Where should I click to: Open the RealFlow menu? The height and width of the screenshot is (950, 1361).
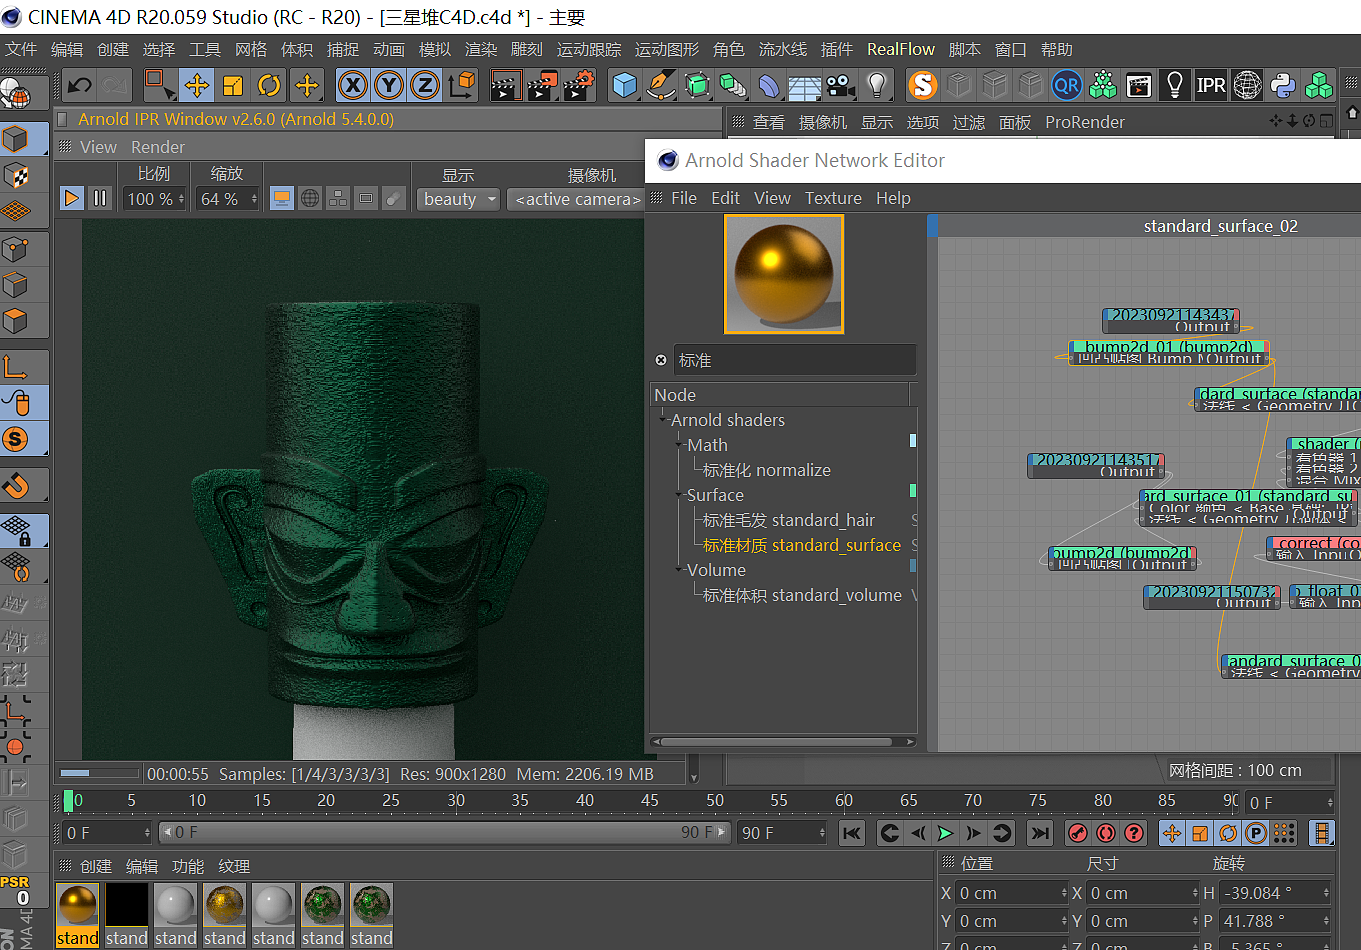point(900,49)
